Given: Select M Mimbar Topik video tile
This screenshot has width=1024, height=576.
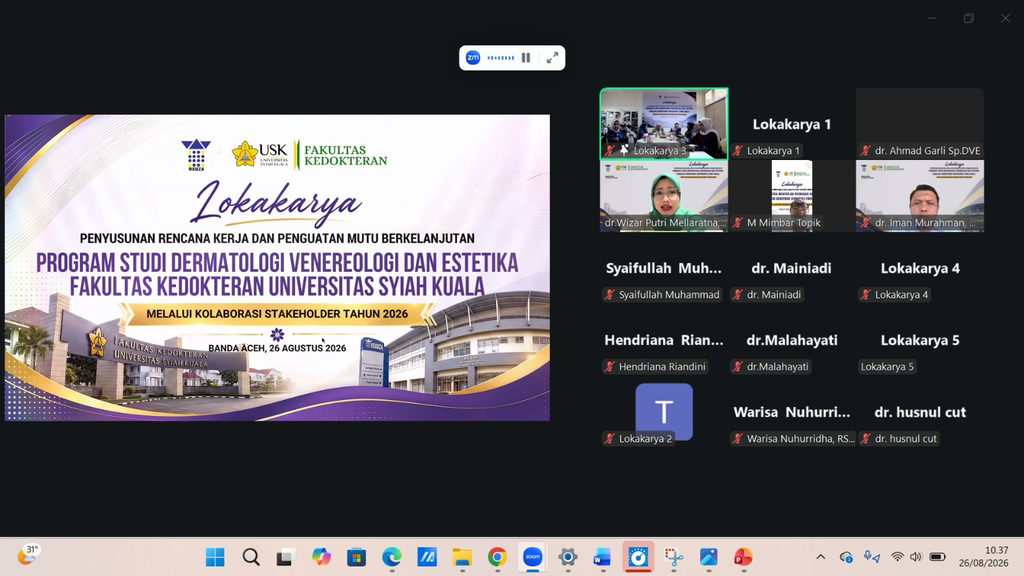Looking at the screenshot, I should point(792,196).
